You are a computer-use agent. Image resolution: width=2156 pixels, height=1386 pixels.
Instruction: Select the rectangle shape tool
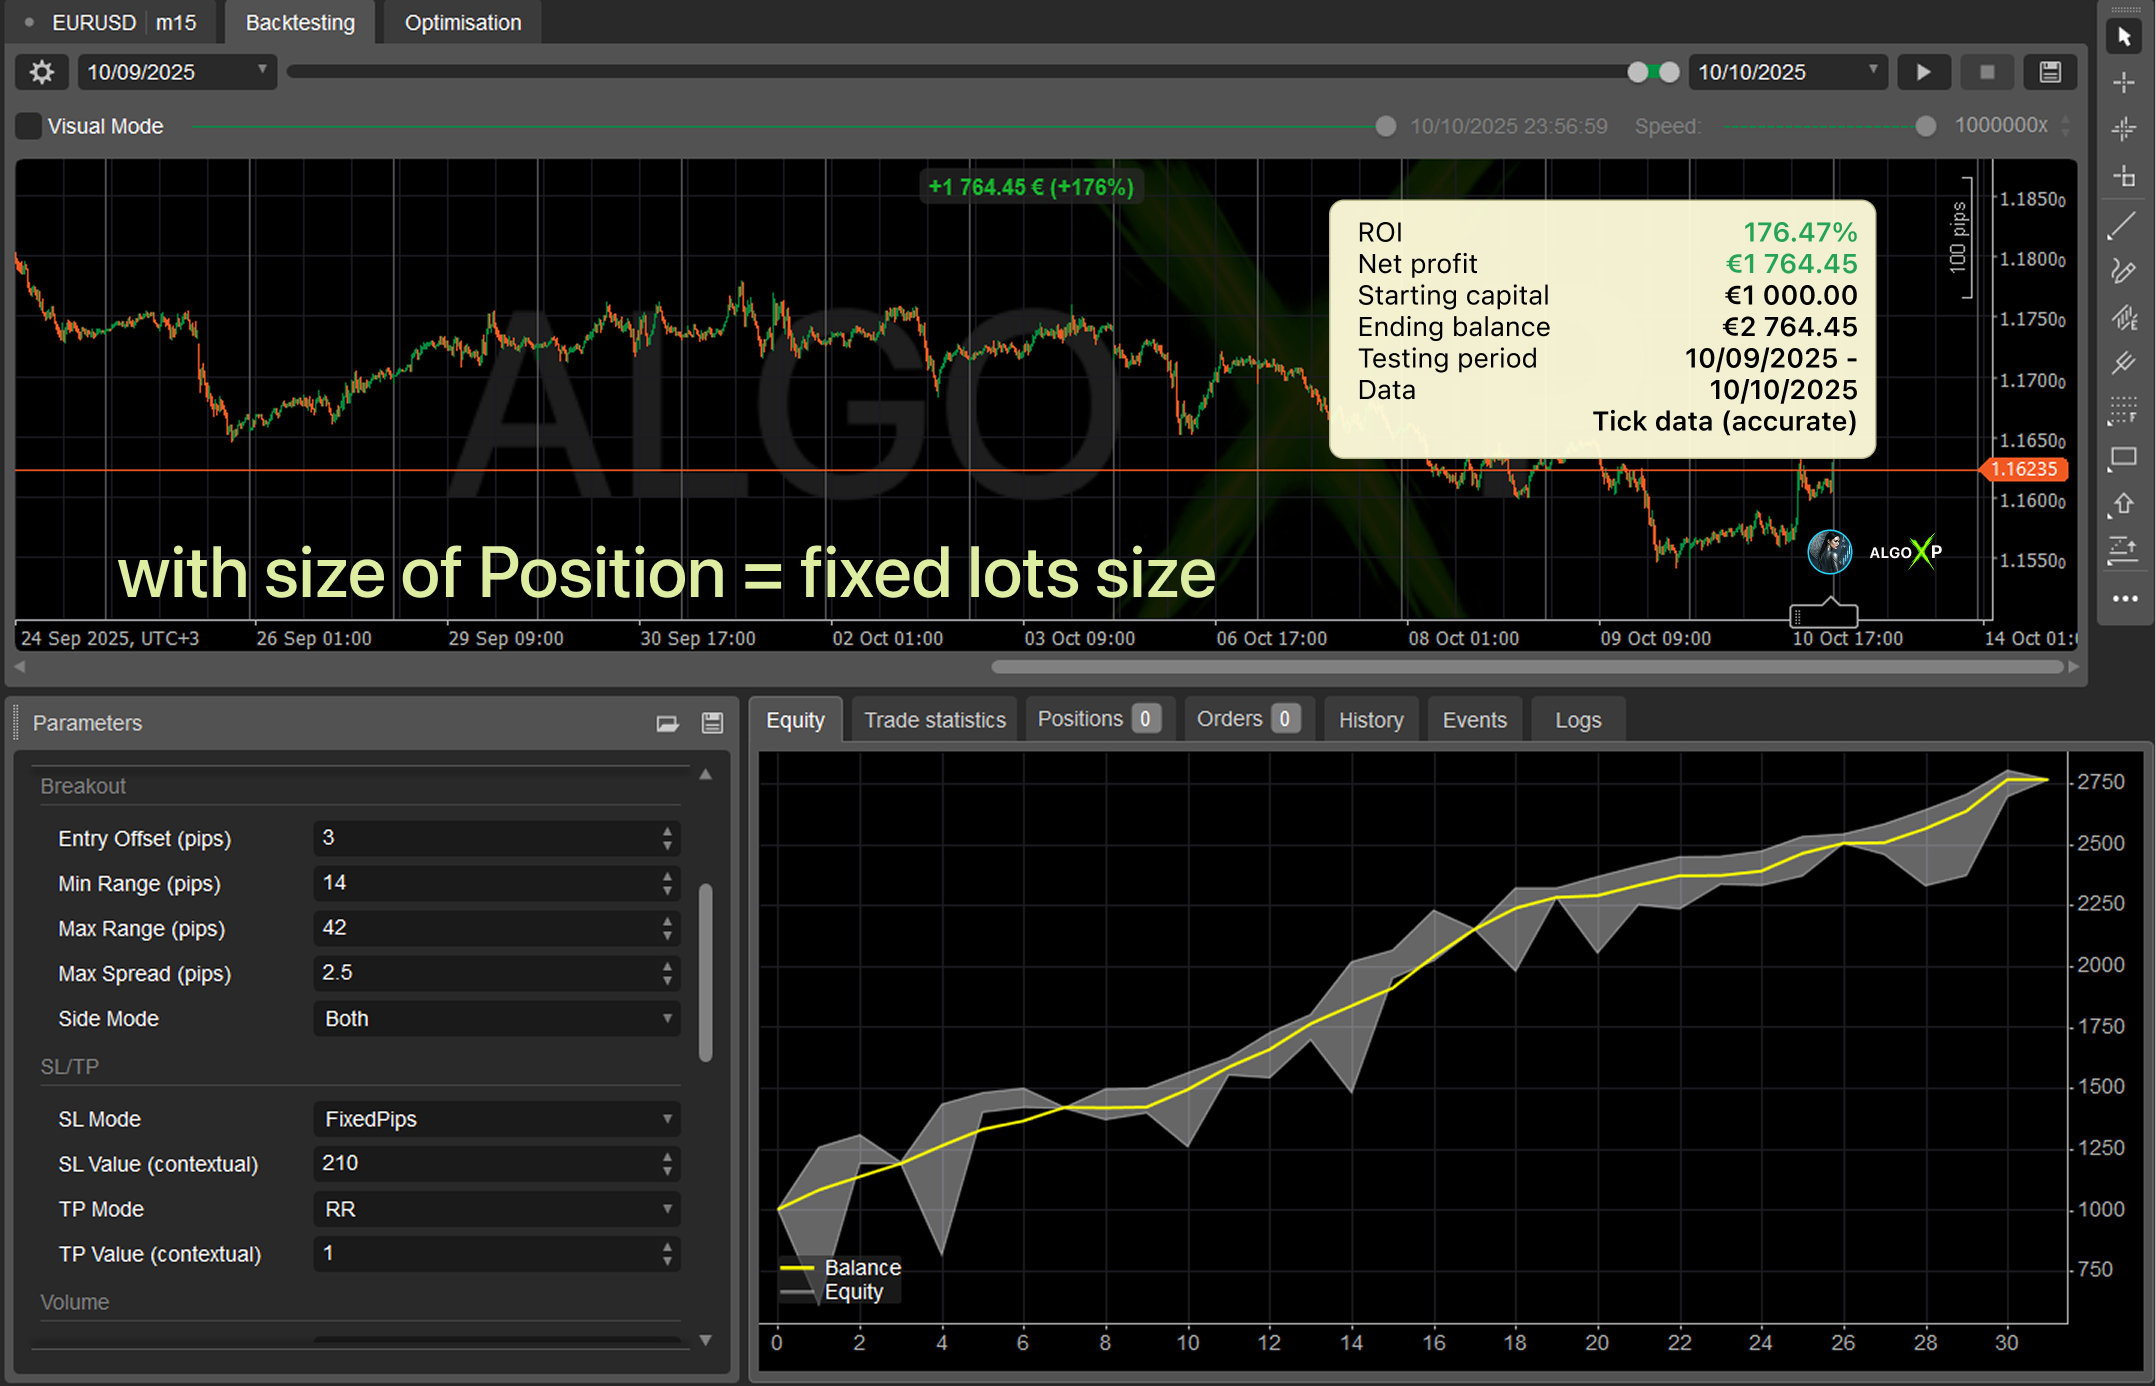[2123, 458]
